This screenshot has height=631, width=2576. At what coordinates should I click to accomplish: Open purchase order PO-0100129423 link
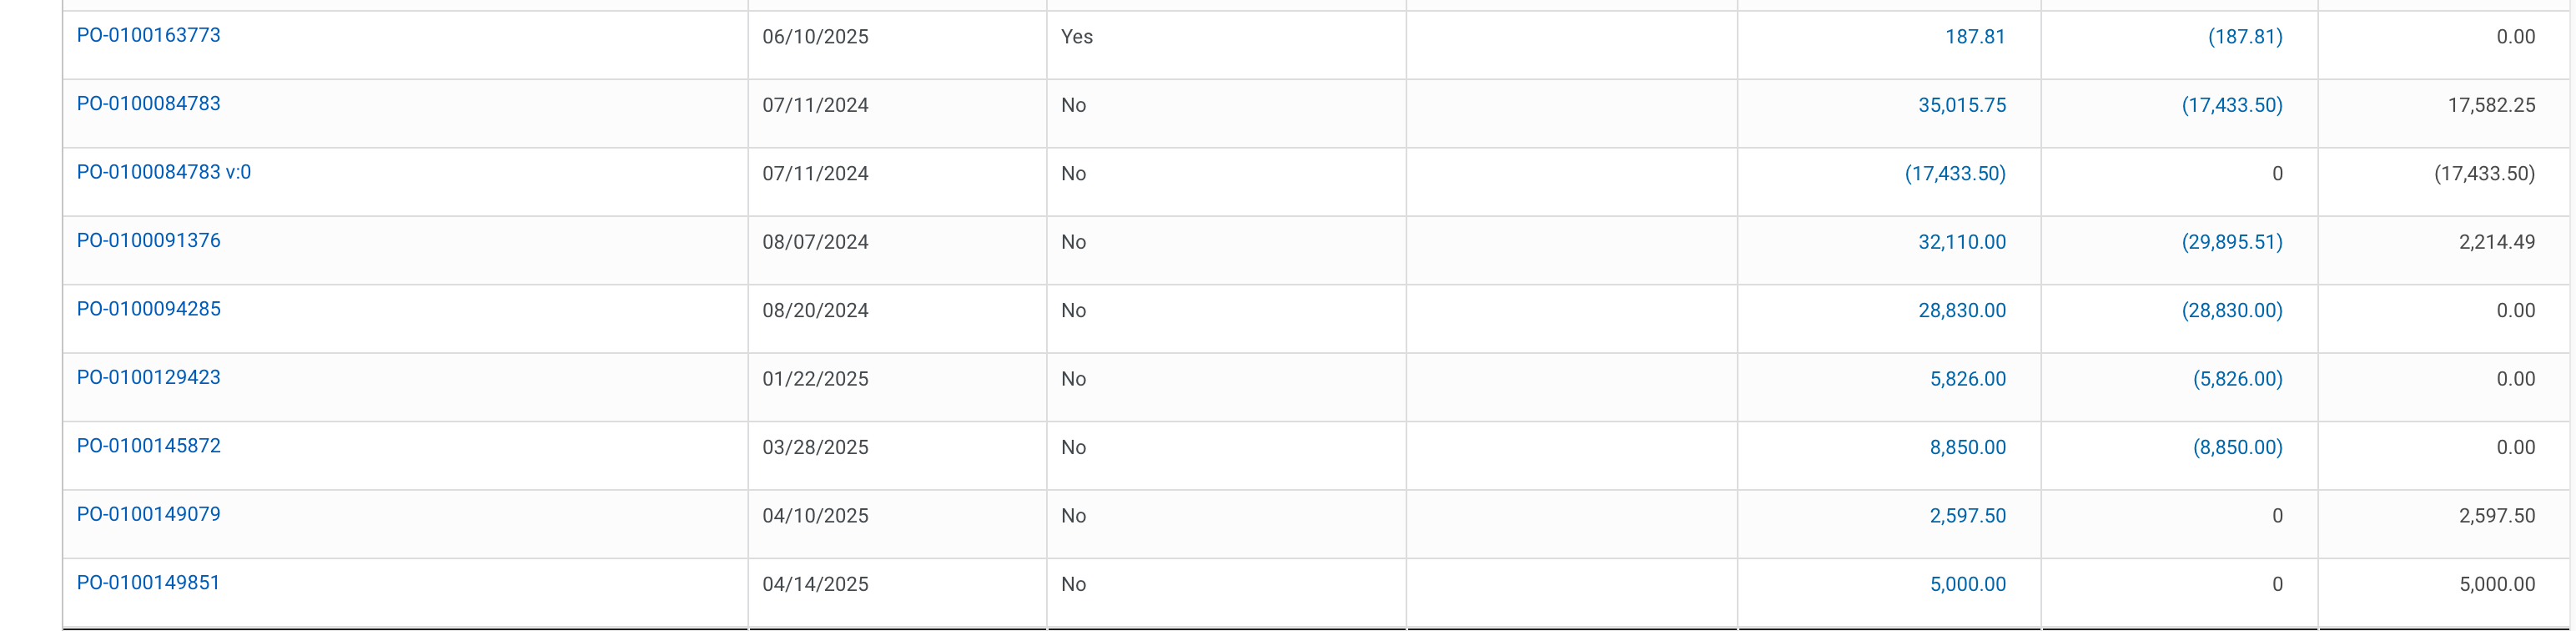click(148, 378)
